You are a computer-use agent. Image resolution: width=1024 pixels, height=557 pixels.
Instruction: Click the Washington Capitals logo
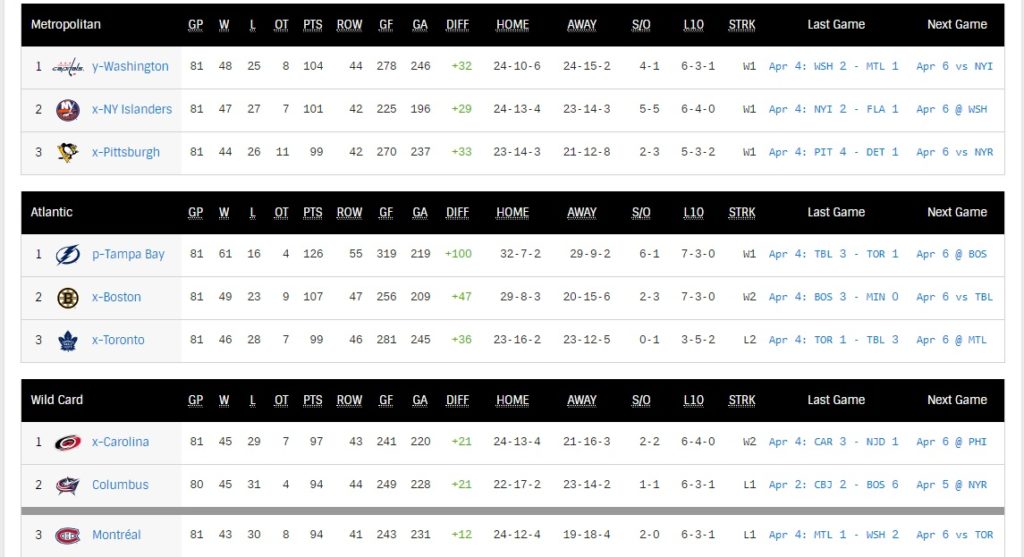point(68,67)
